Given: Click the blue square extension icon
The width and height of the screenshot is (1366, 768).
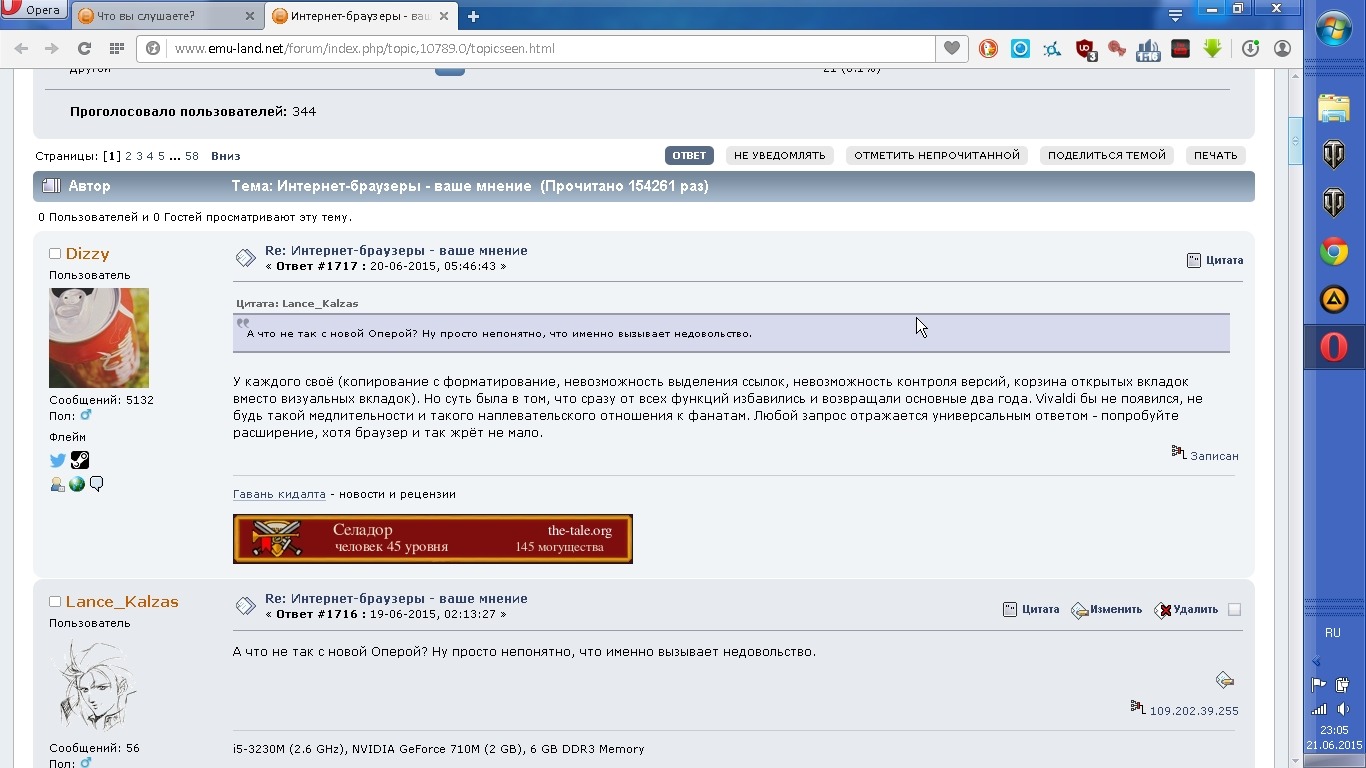Looking at the screenshot, I should [x=1020, y=48].
